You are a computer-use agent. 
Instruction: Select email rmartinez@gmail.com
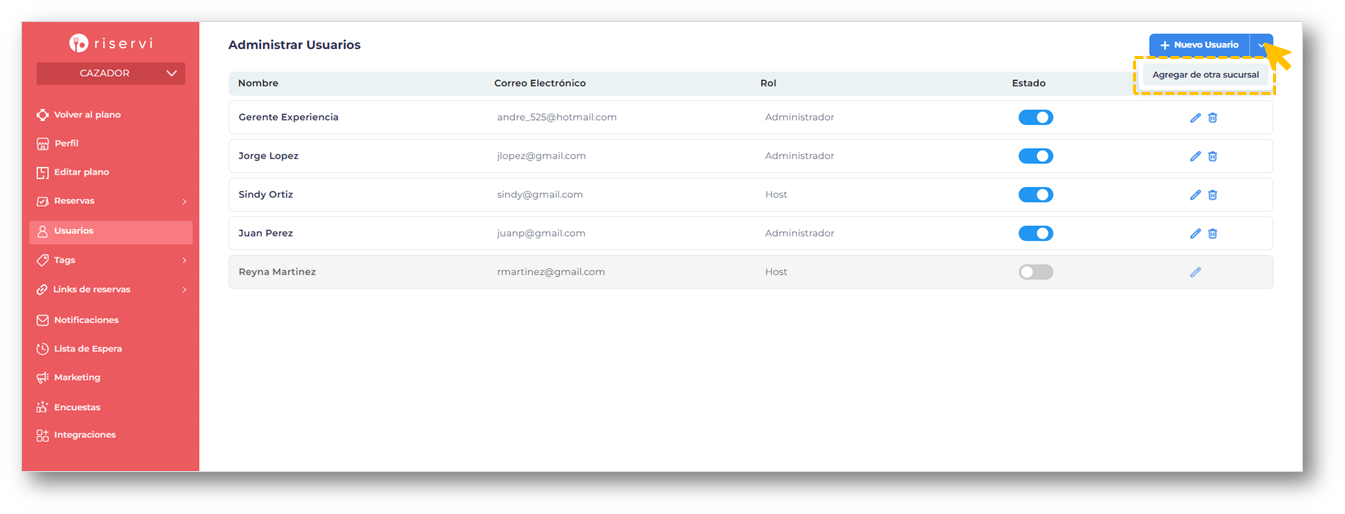551,272
